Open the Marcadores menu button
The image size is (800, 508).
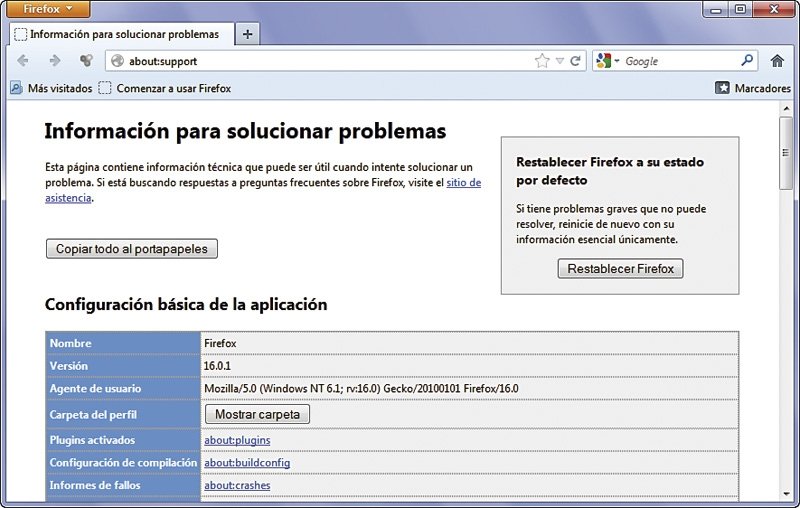753,88
